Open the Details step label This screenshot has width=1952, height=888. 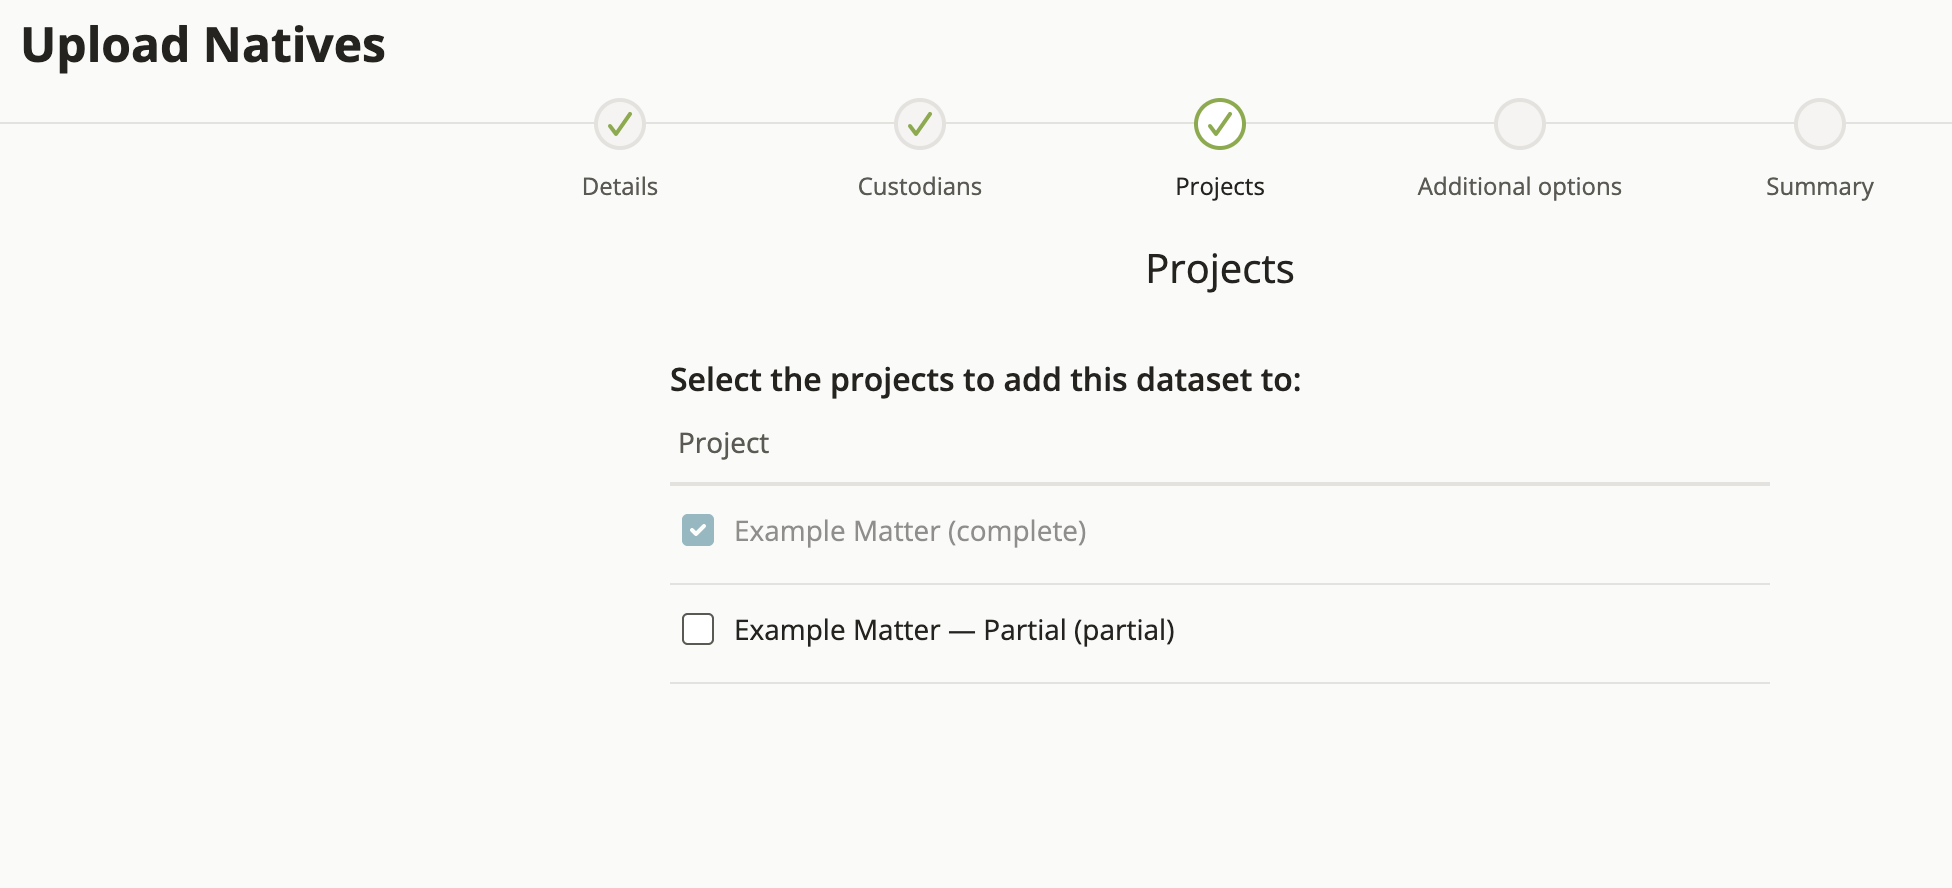620,187
